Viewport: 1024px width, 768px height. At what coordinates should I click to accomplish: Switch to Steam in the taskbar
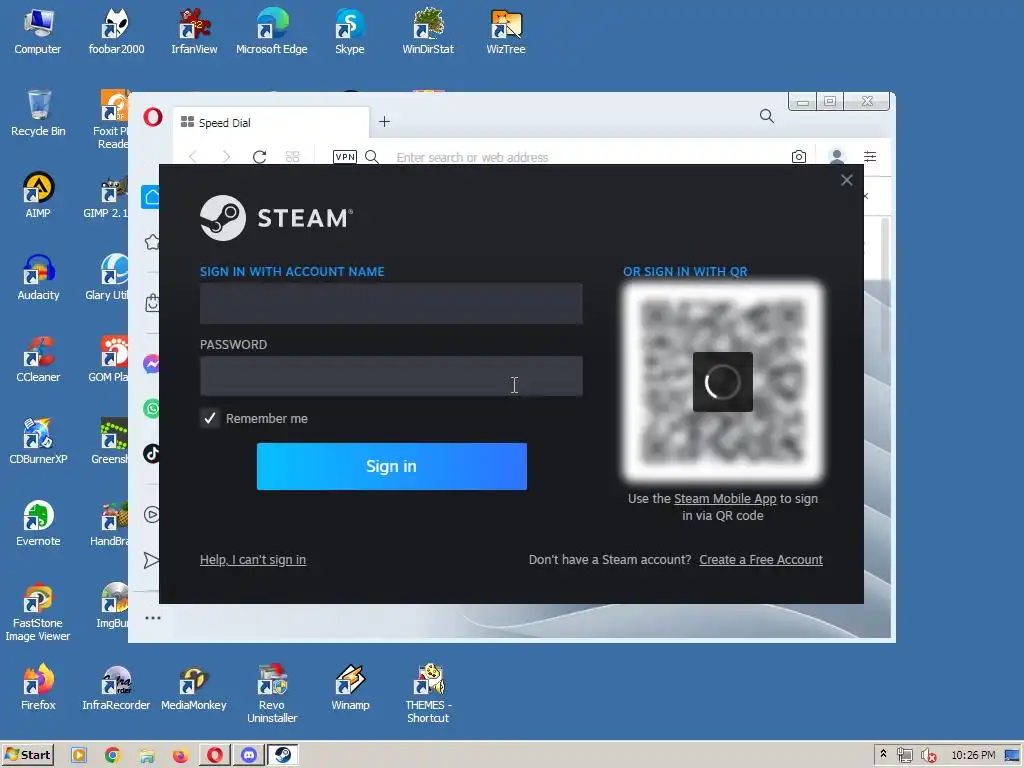point(282,755)
